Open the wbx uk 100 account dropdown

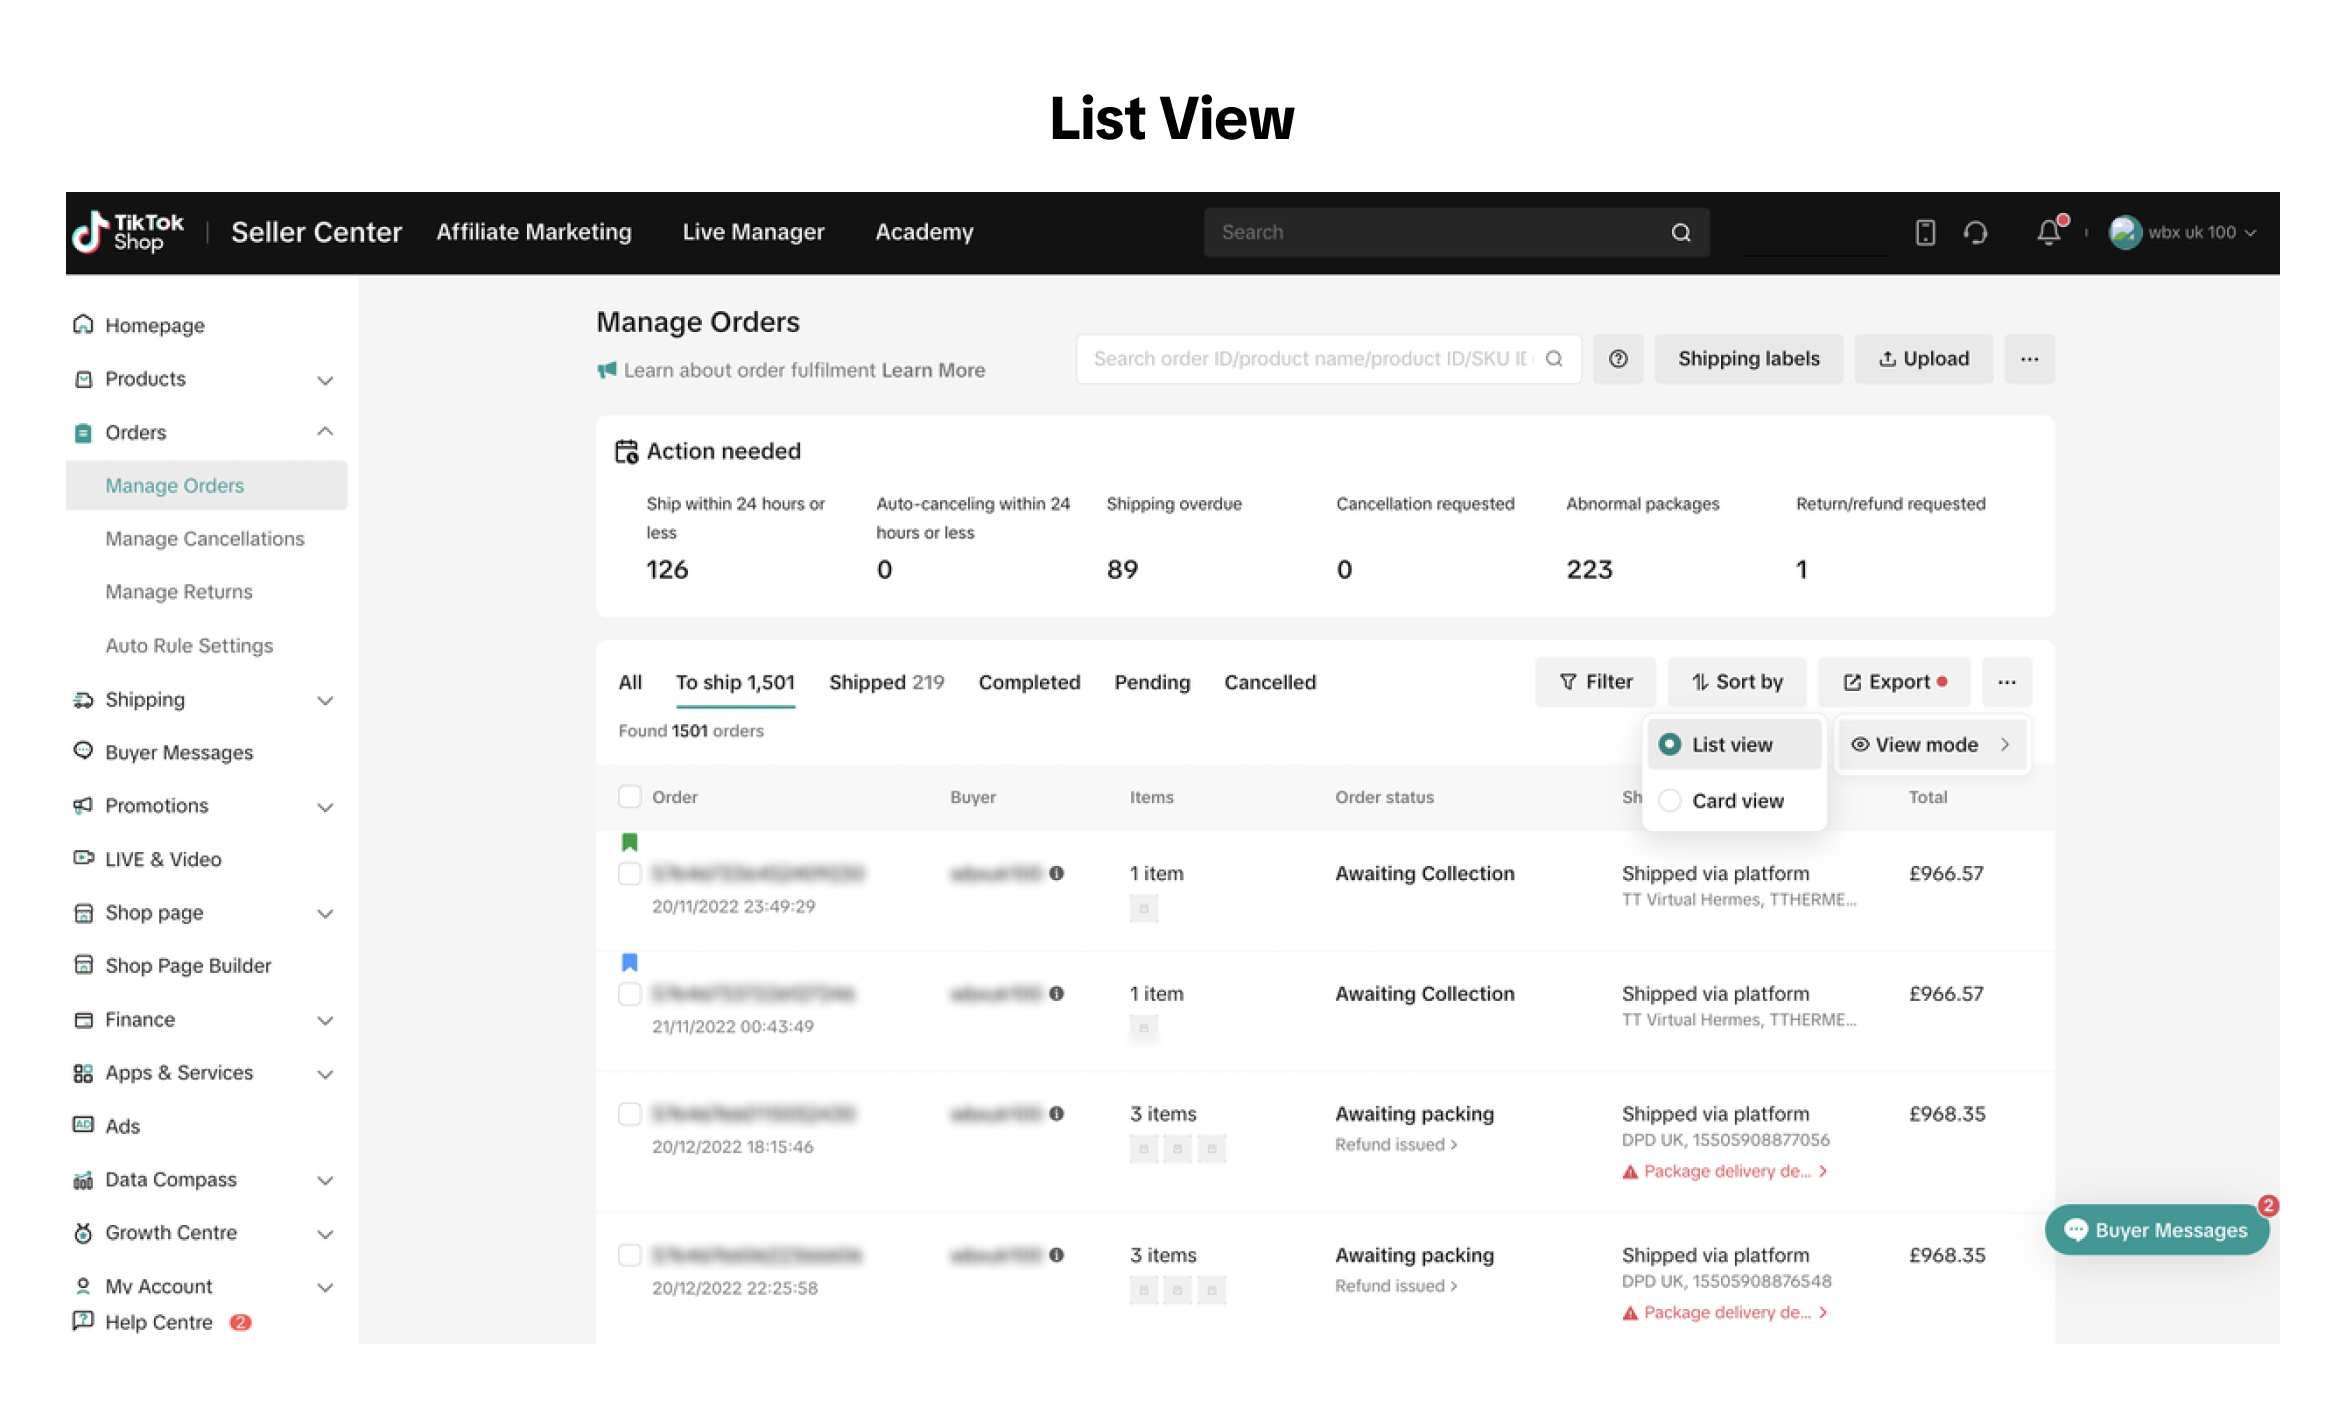(x=2190, y=232)
